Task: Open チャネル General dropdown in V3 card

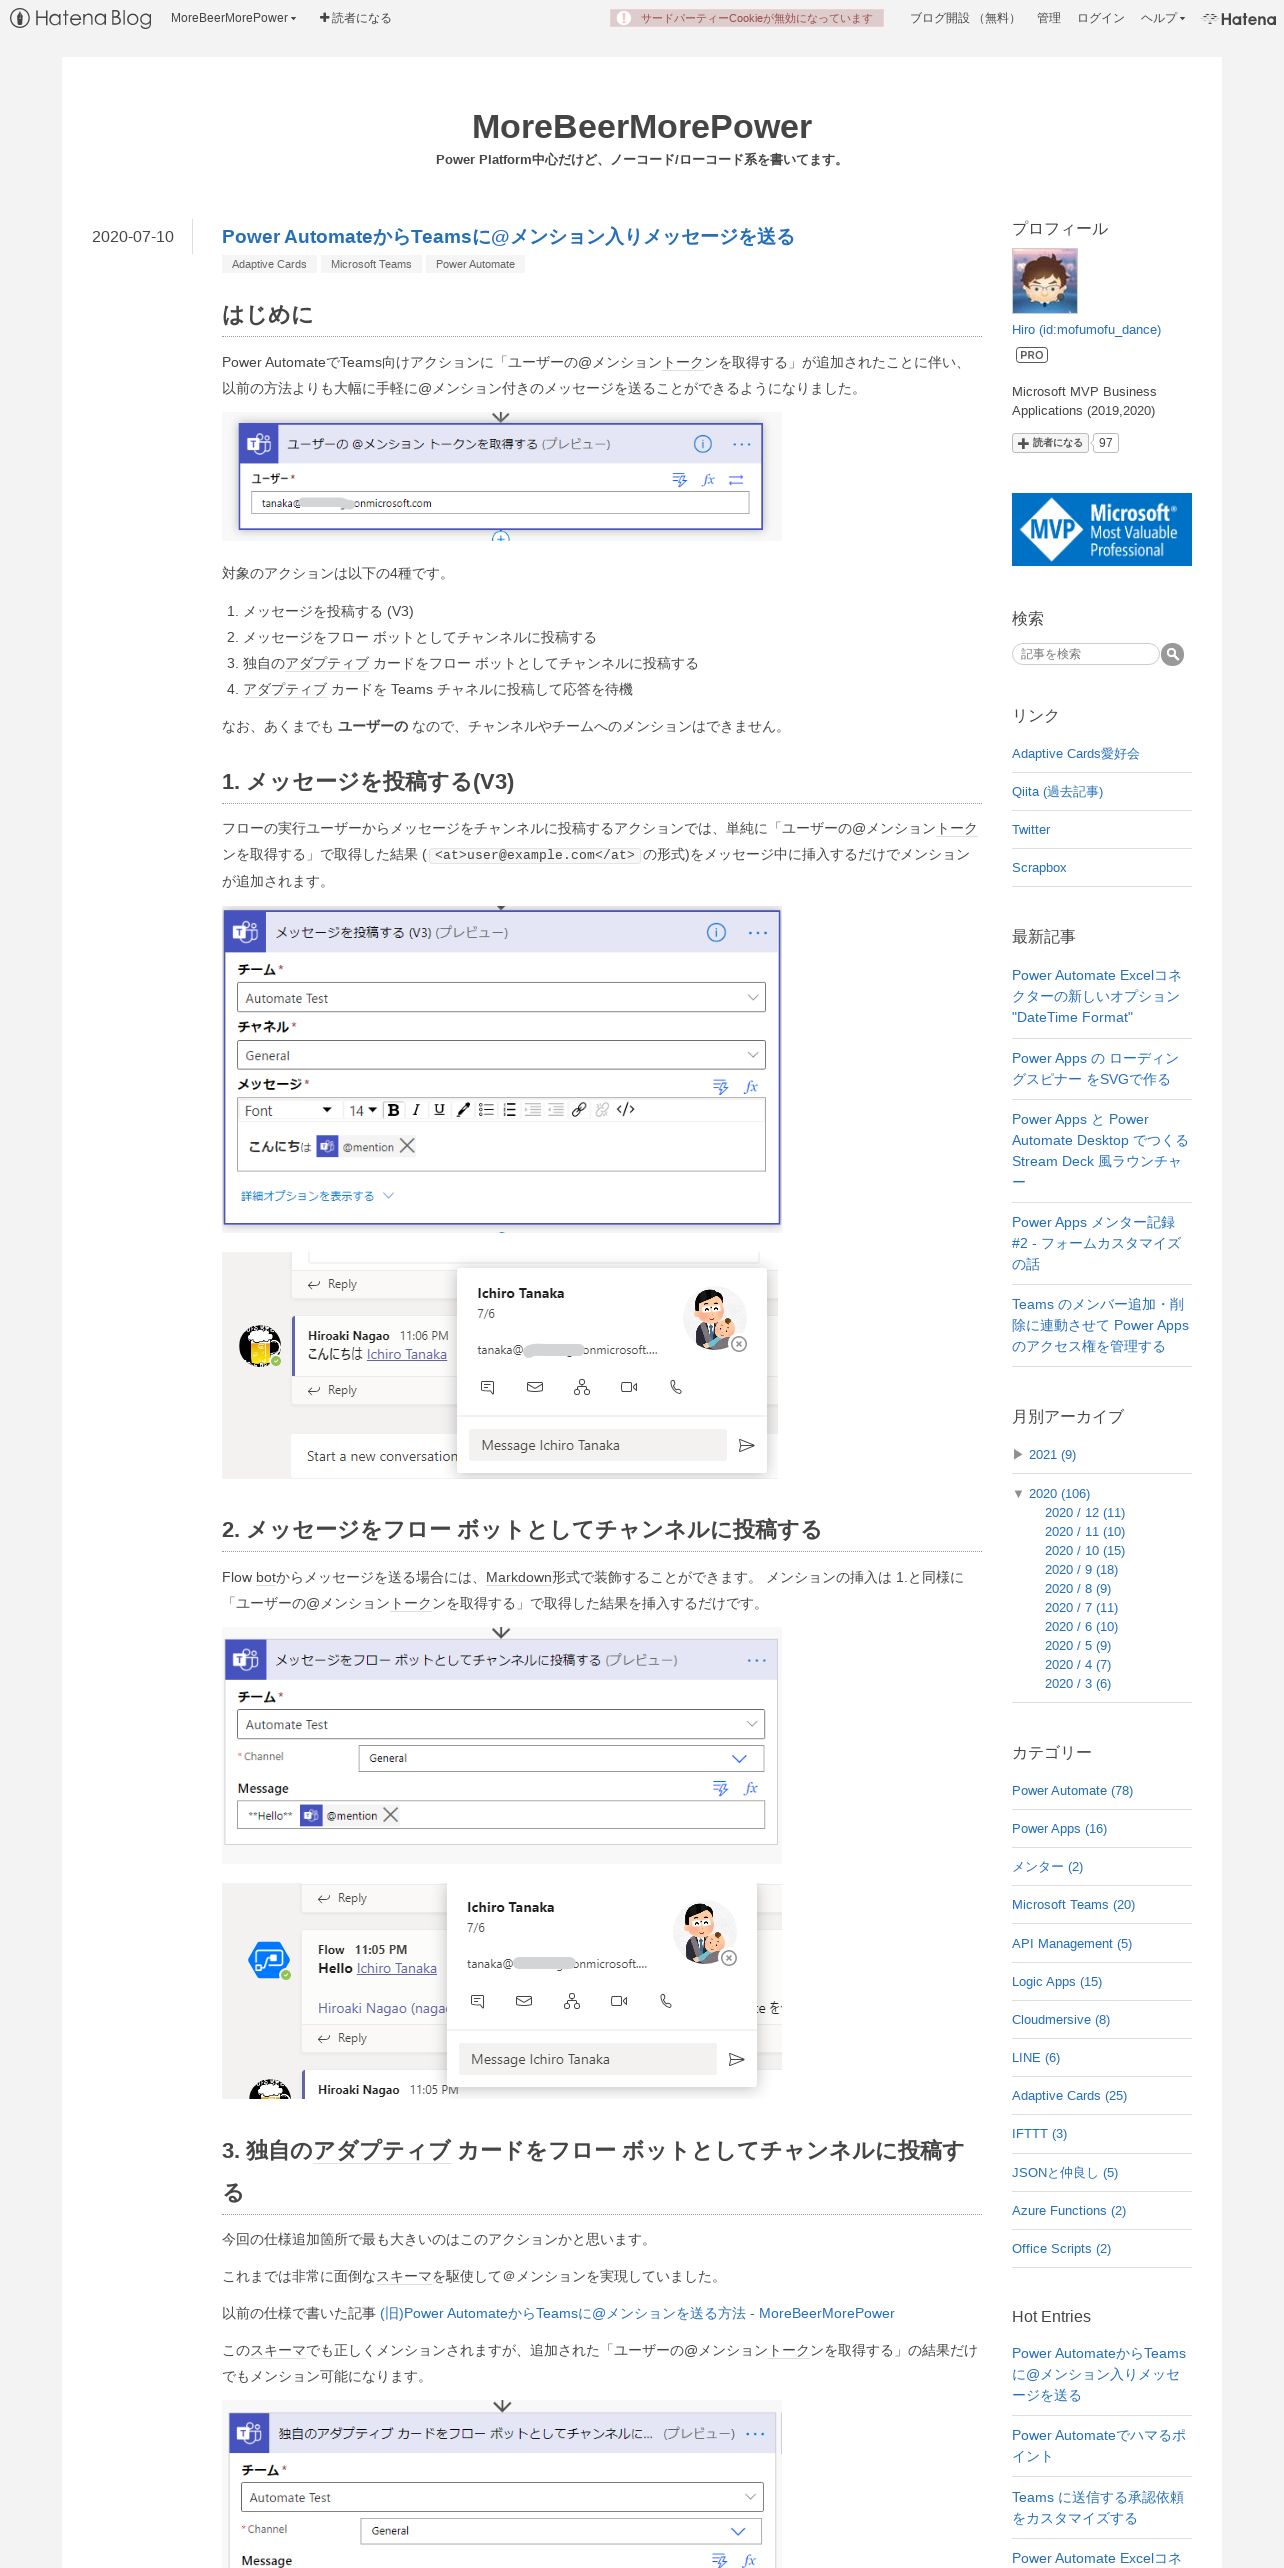Action: click(x=501, y=1055)
